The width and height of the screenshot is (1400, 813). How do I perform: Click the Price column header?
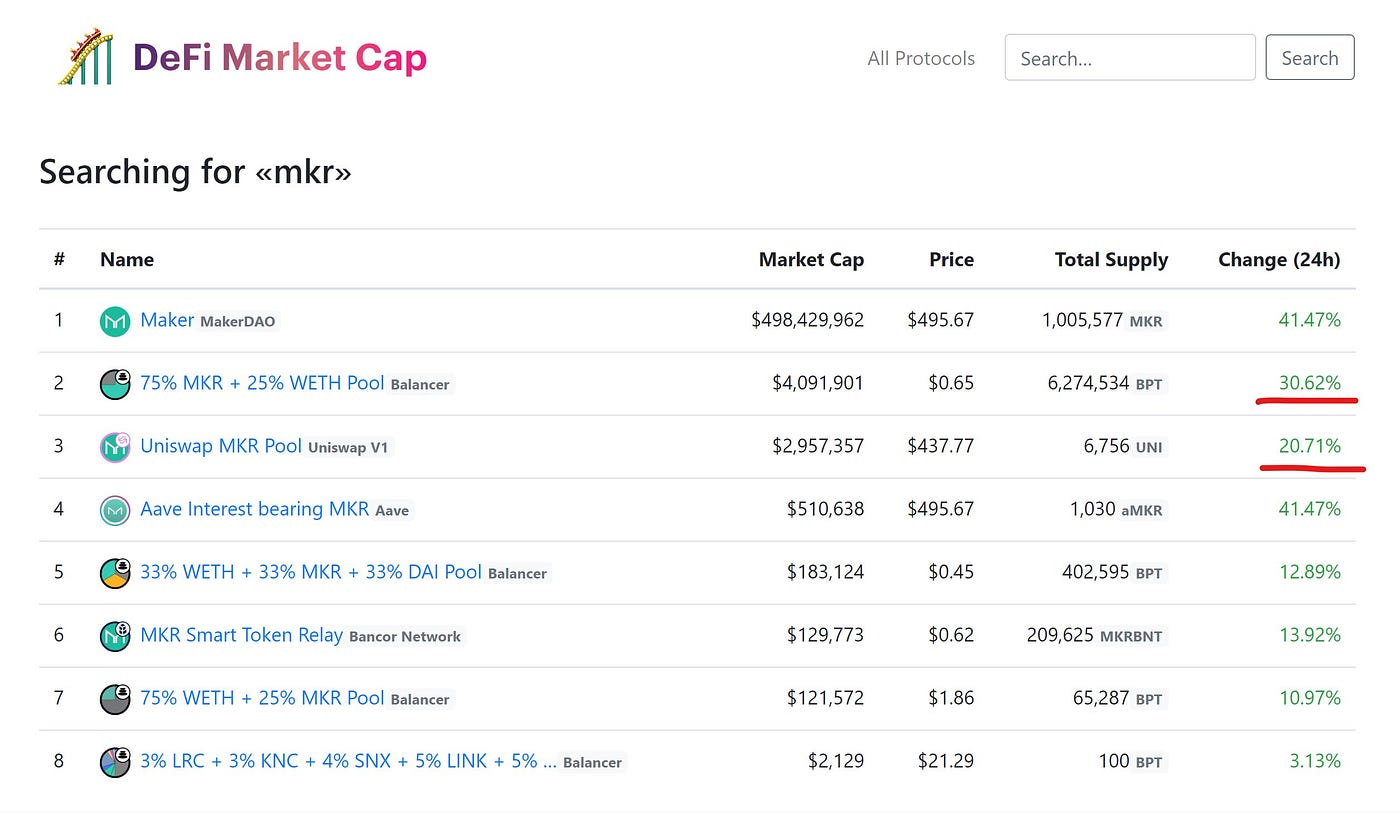(x=951, y=260)
